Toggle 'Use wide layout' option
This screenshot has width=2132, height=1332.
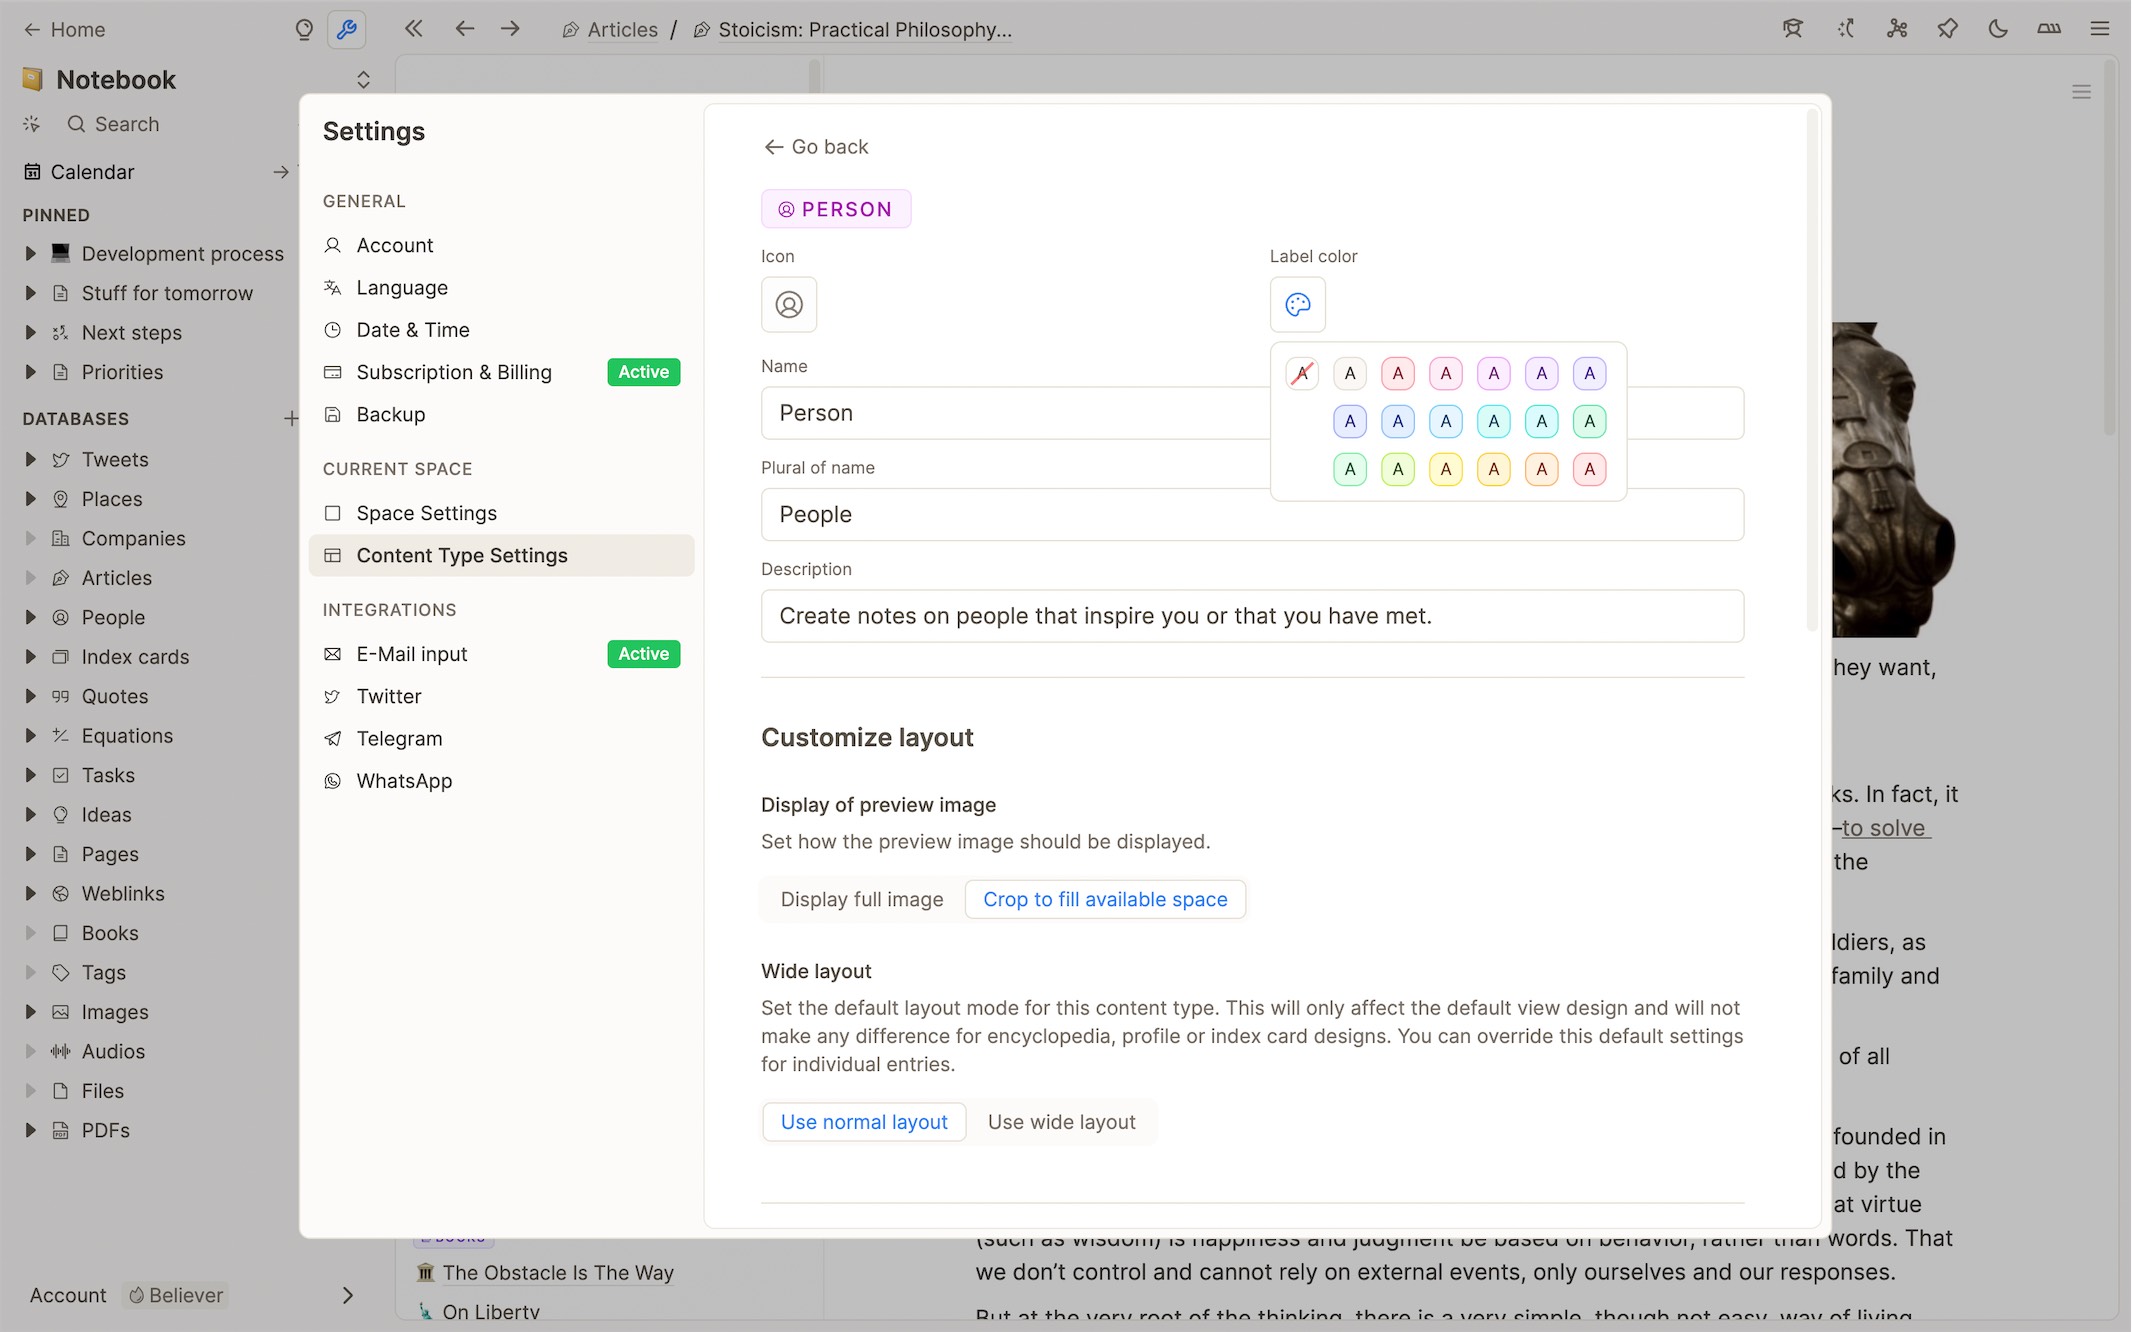point(1060,1122)
